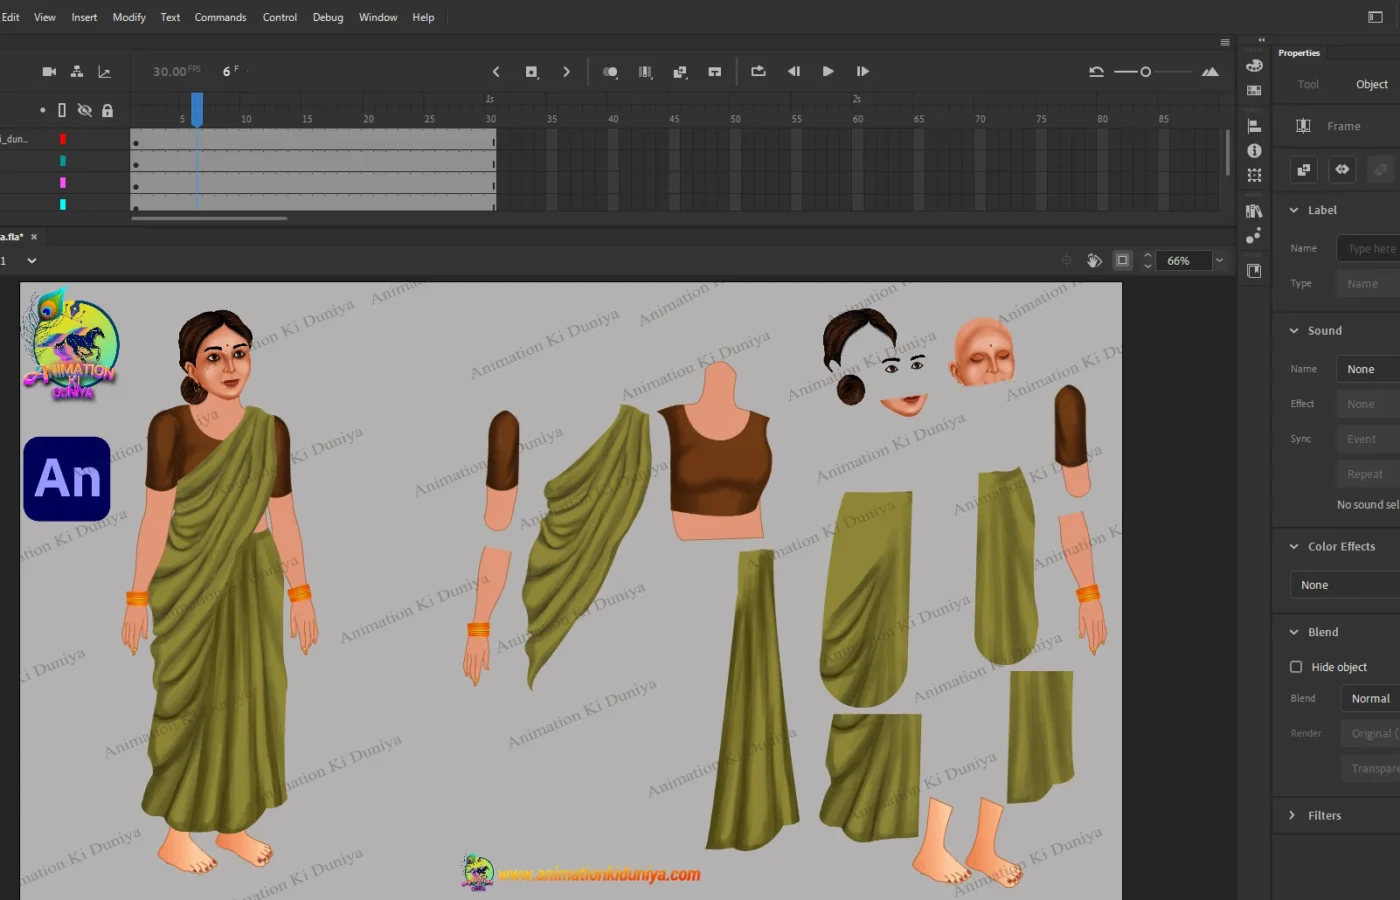Expand the Filters section
The height and width of the screenshot is (900, 1400).
point(1294,816)
